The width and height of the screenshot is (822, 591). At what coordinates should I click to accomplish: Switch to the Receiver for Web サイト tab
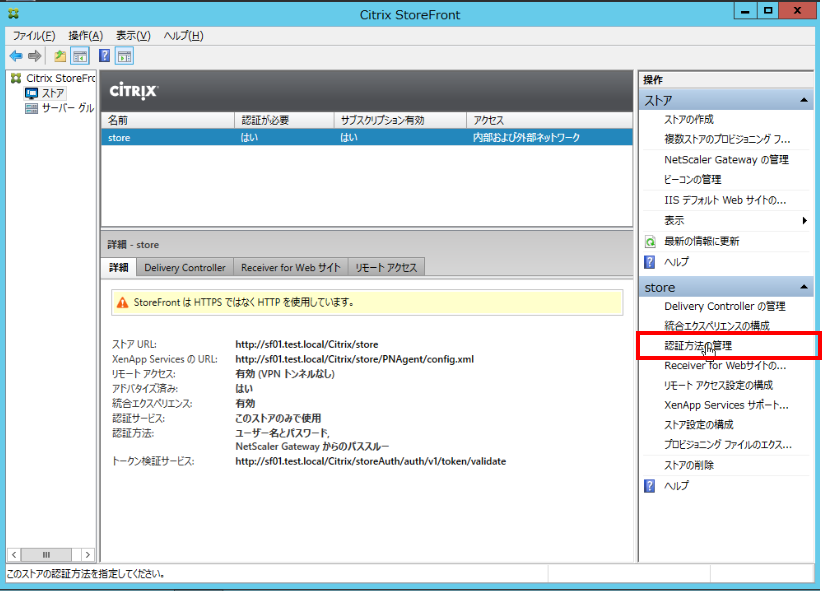(x=290, y=267)
